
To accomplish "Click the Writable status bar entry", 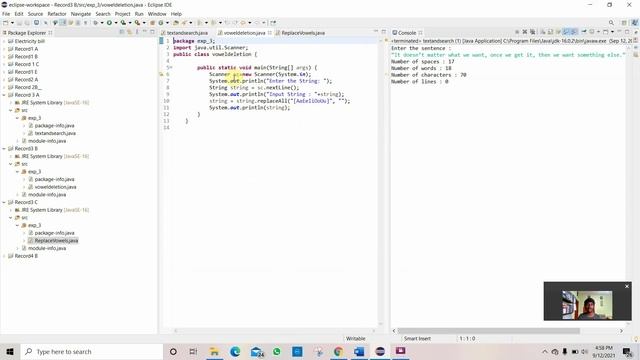I will (x=356, y=338).
